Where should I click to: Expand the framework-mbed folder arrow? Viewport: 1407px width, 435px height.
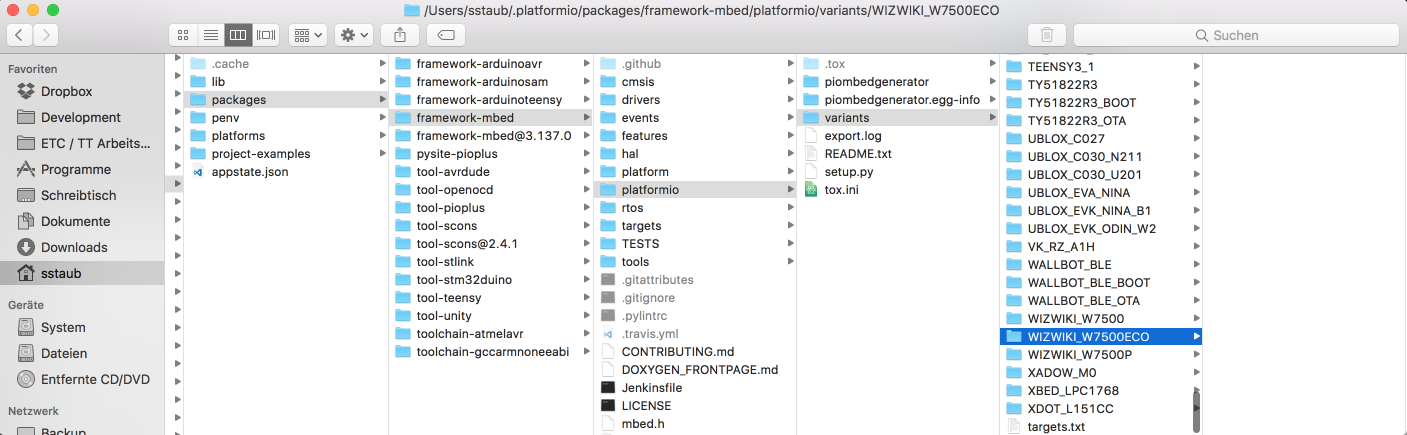[x=587, y=118]
